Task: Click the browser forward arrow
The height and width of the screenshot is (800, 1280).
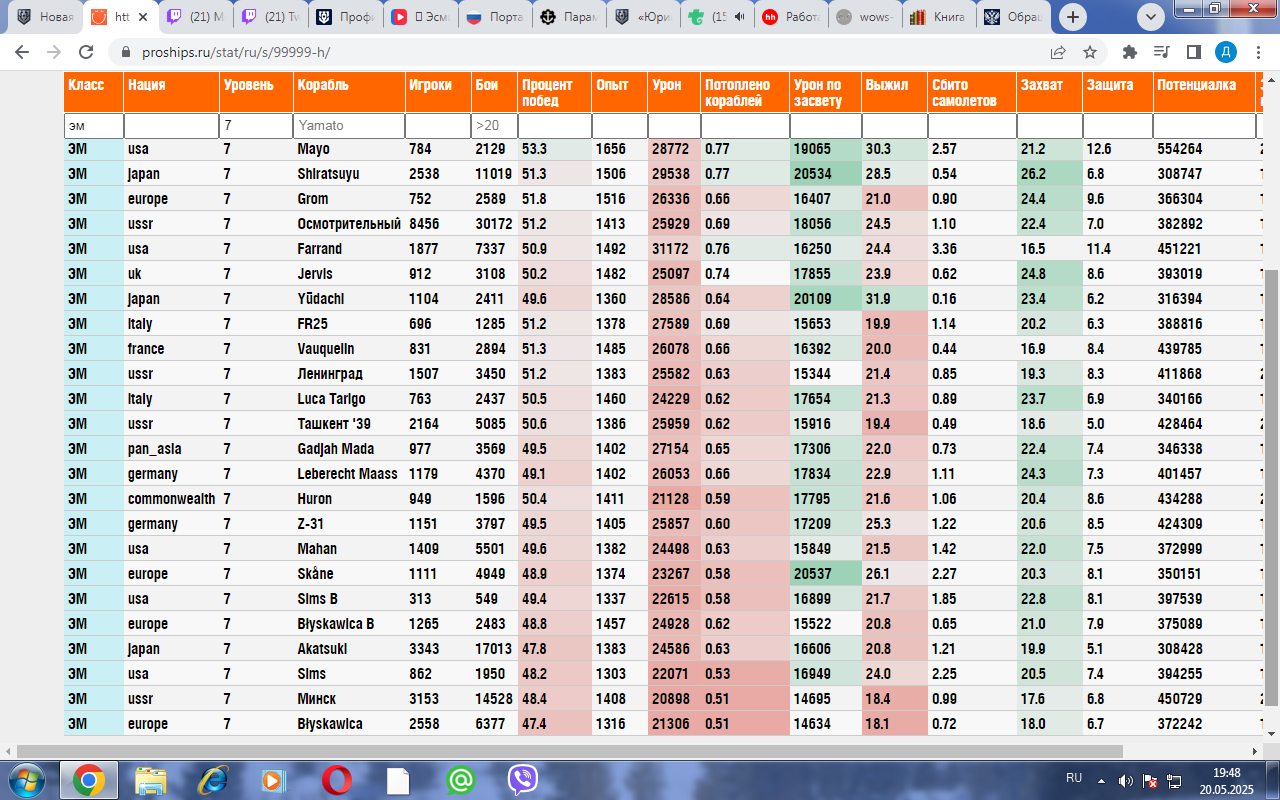Action: pos(54,52)
